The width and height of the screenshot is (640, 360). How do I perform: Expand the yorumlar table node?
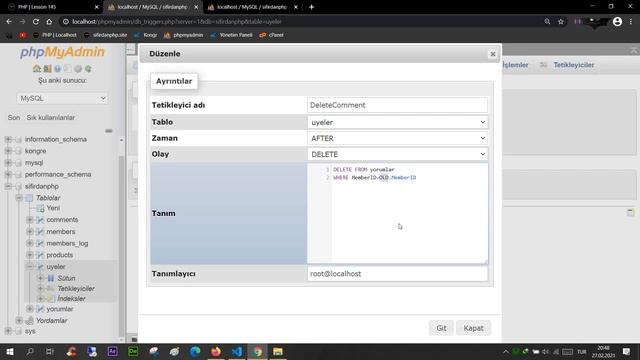click(x=30, y=309)
